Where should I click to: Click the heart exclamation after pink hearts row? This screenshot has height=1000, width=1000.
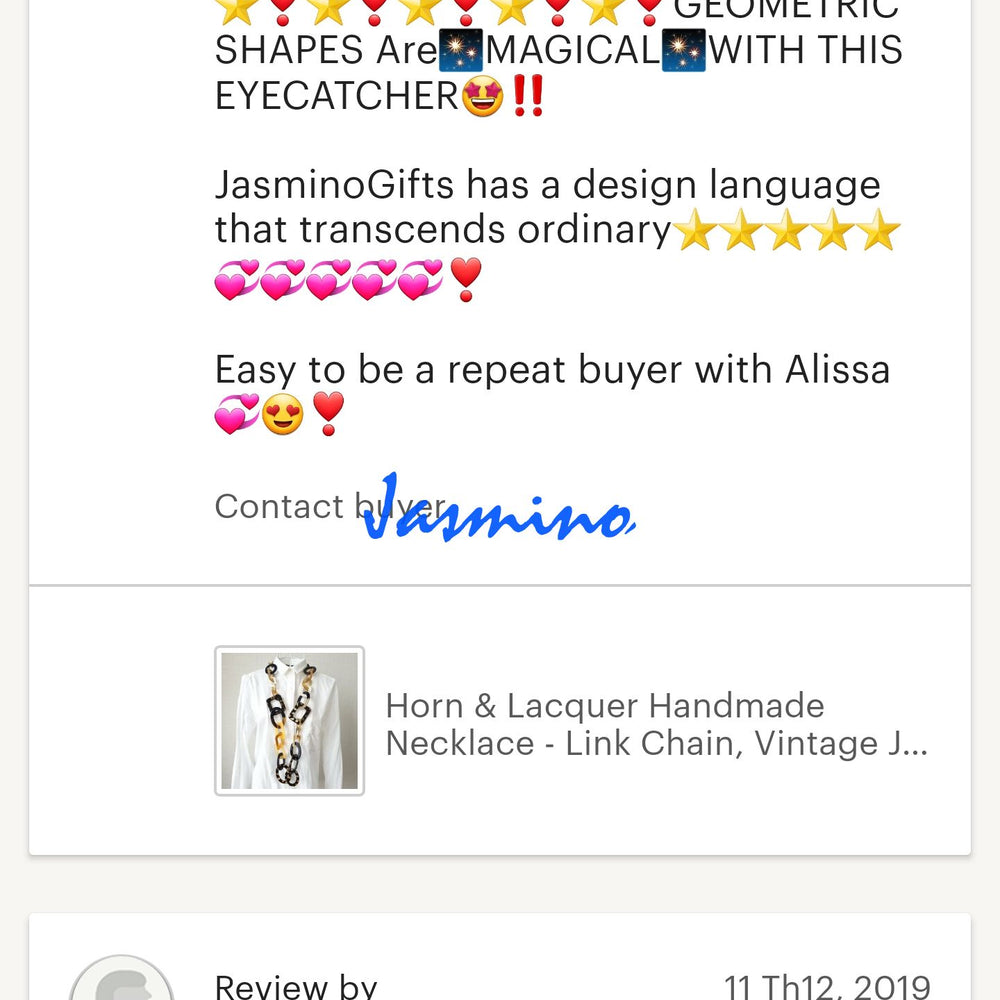pos(466,279)
